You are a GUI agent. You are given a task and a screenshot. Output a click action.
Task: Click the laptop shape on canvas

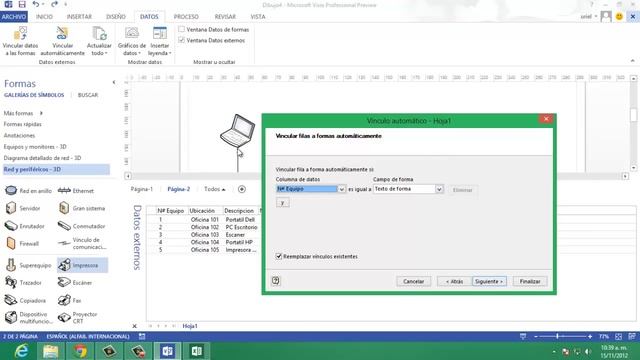point(238,131)
